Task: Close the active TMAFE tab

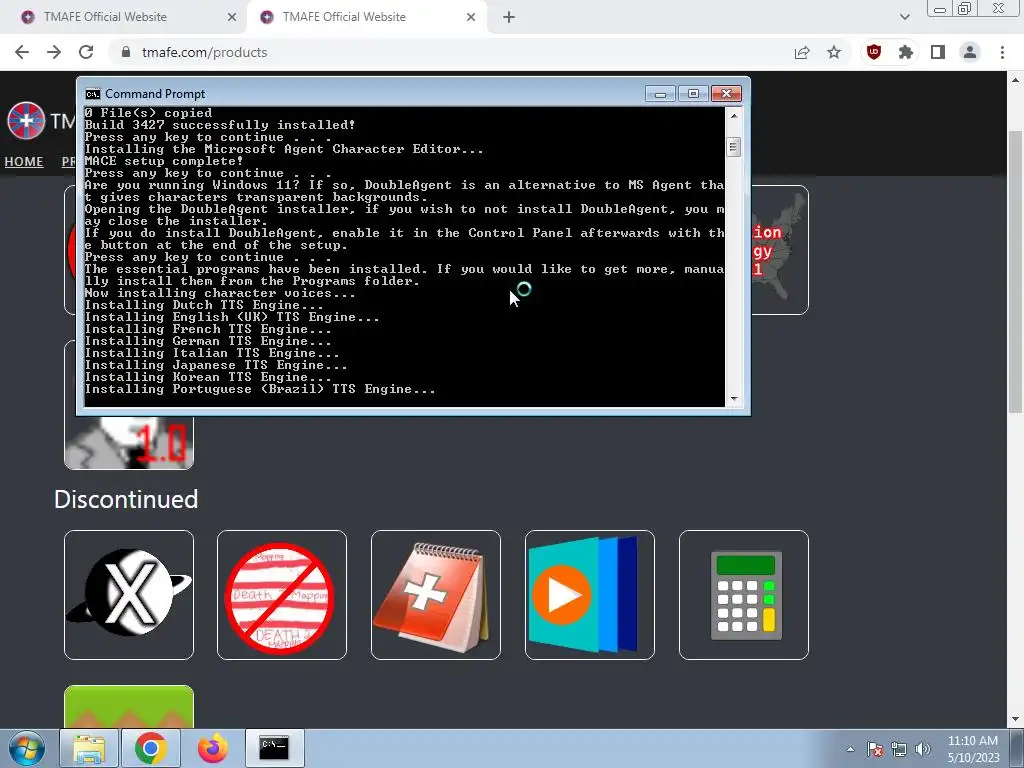Action: pos(471,17)
